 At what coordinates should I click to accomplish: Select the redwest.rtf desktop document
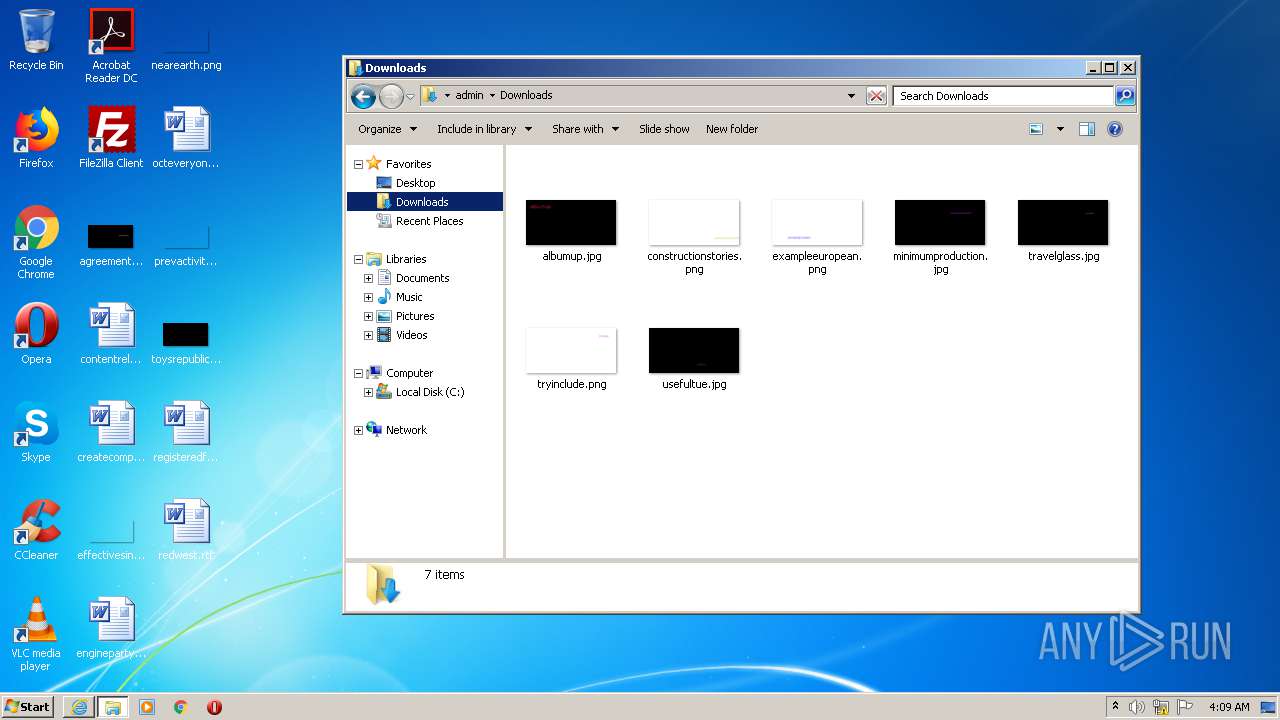pyautogui.click(x=186, y=530)
